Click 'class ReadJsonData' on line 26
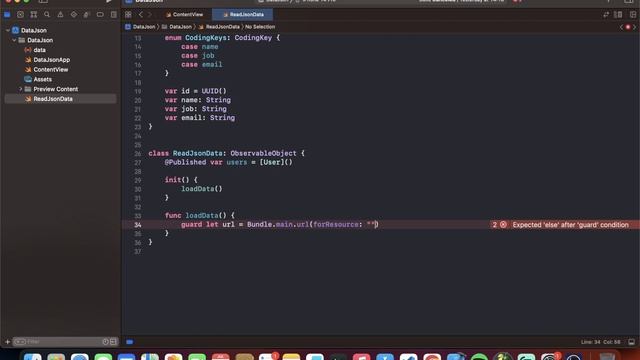This screenshot has height=360, width=640. pyautogui.click(x=186, y=153)
